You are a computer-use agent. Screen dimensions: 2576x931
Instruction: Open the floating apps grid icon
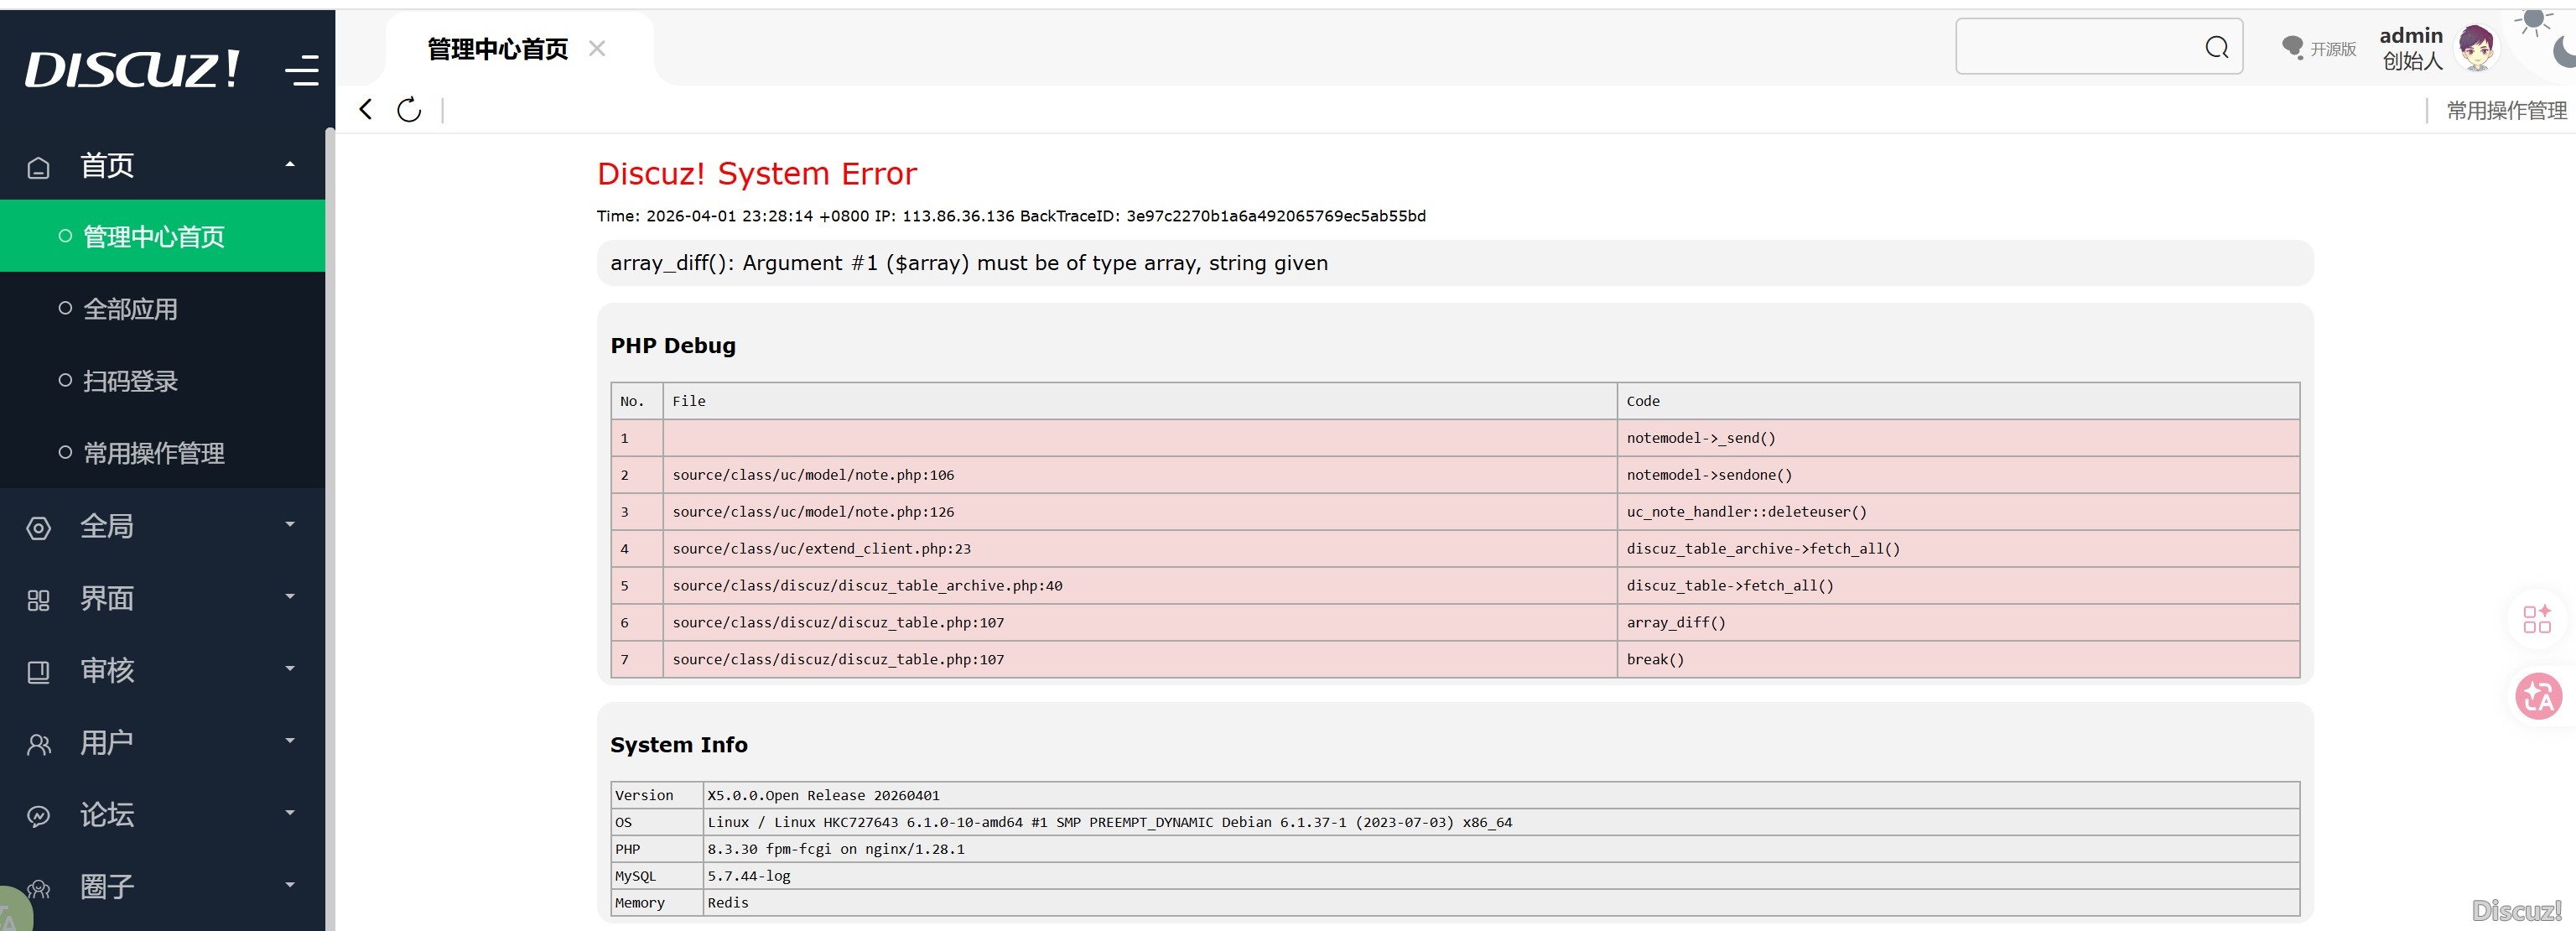(2537, 619)
